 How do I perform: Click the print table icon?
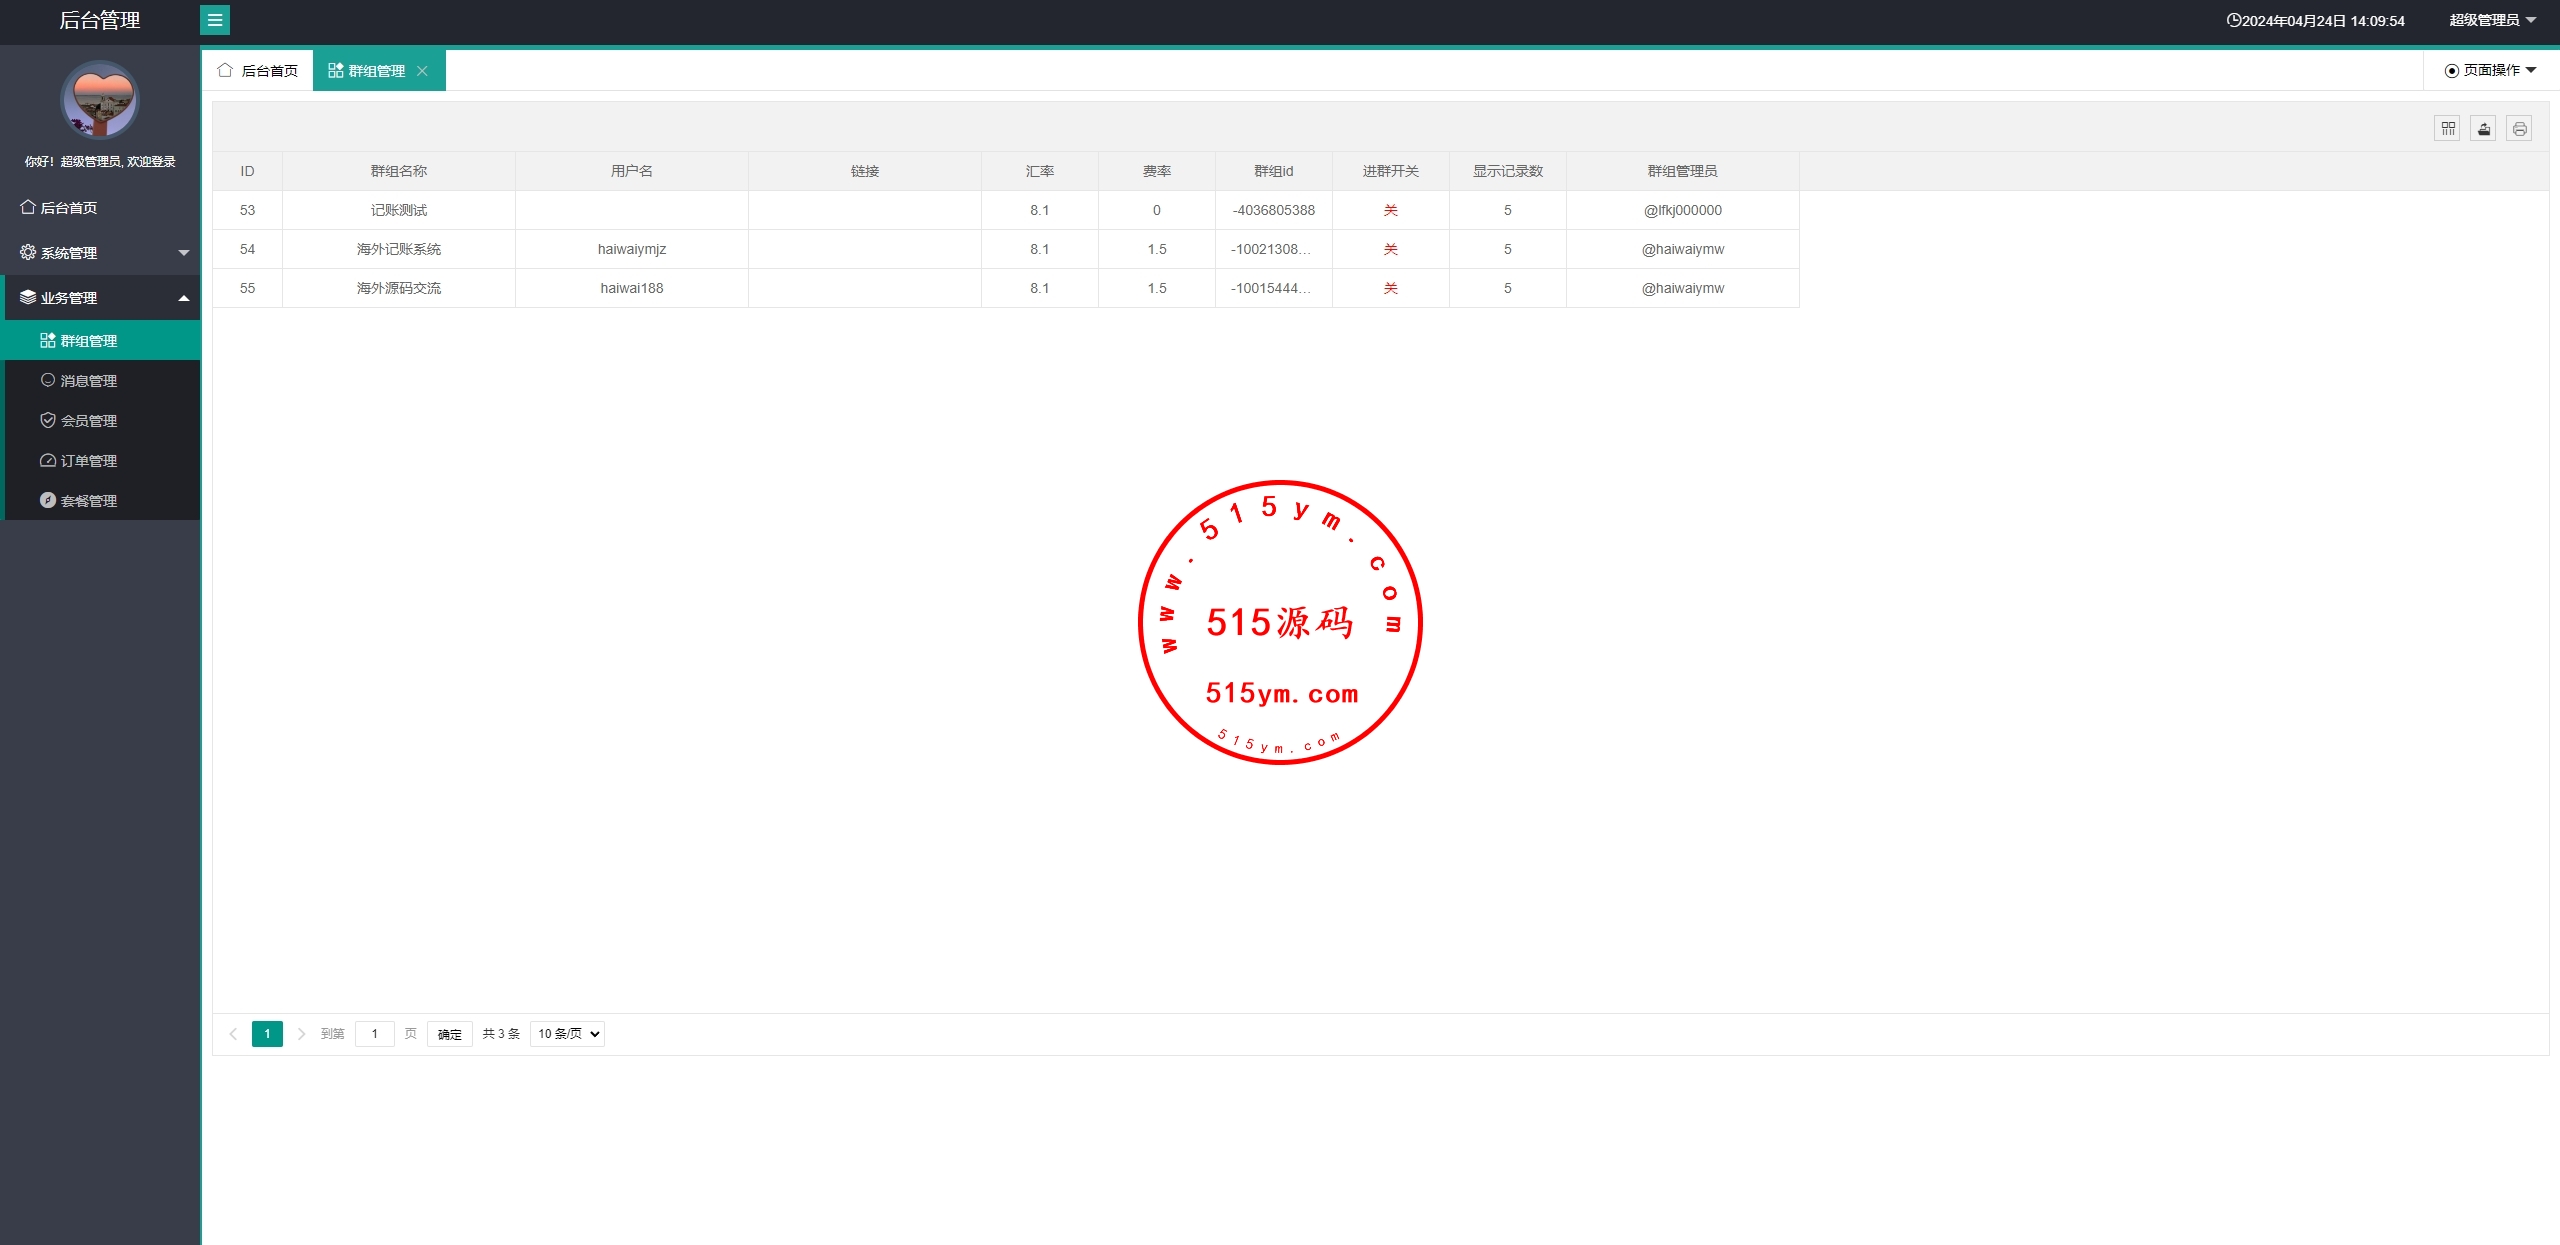click(2519, 129)
